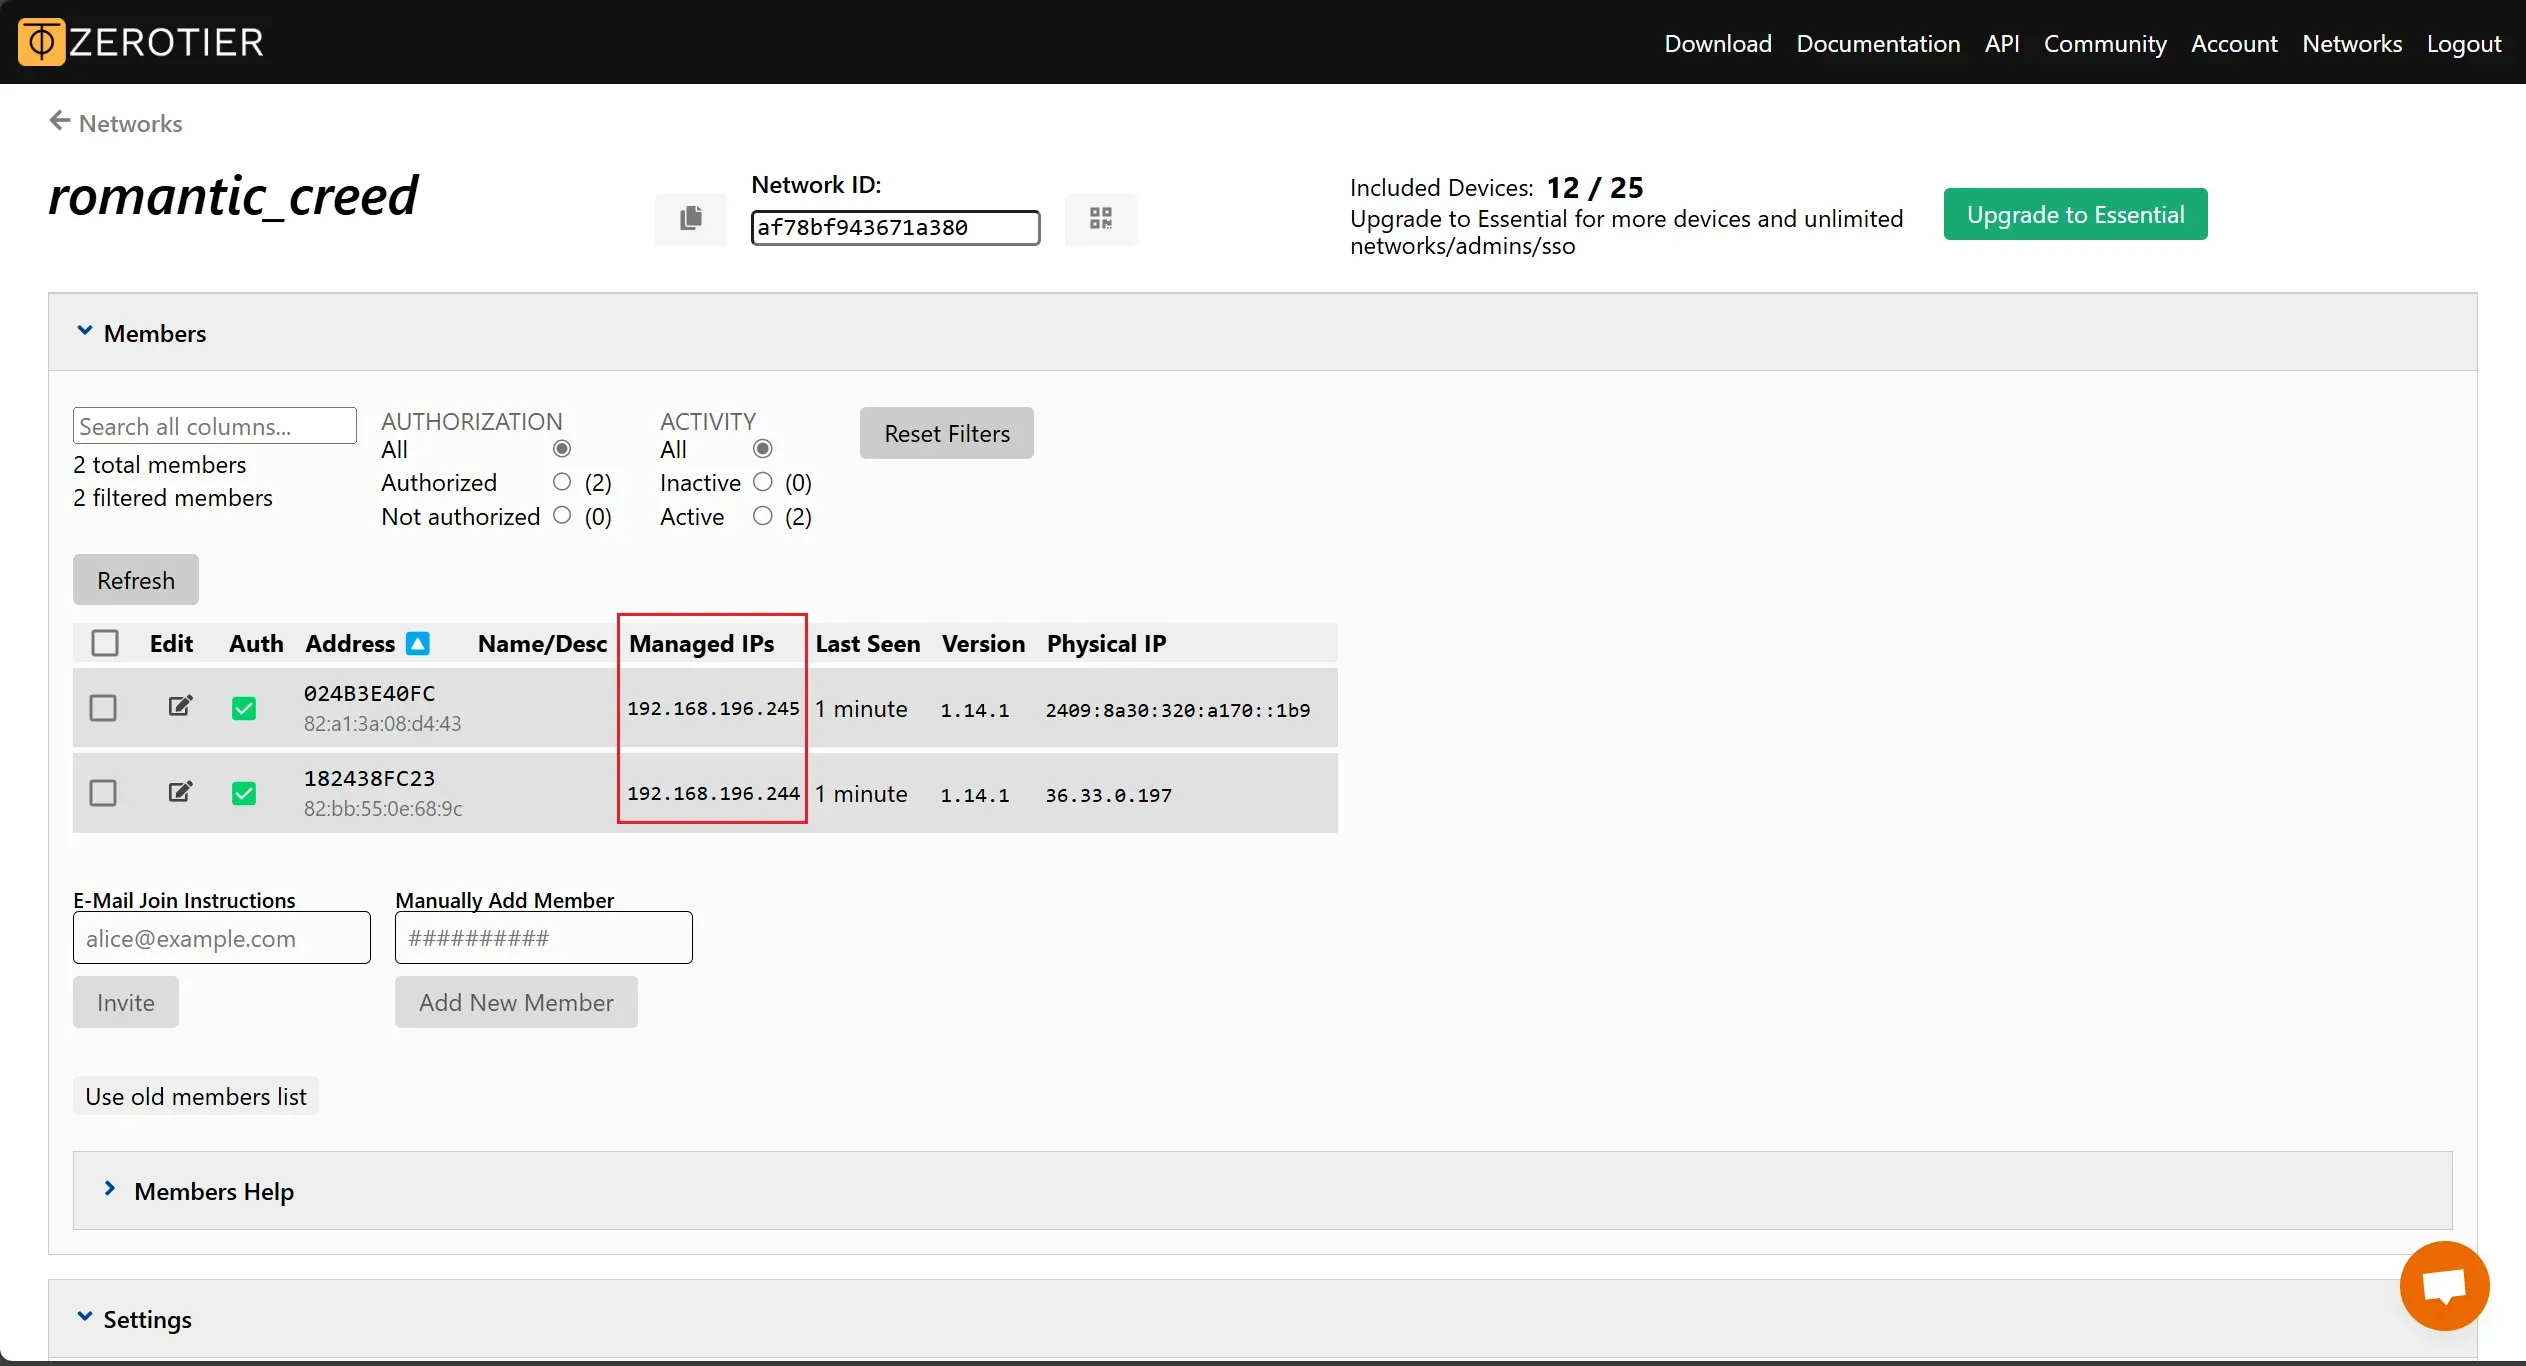This screenshot has width=2526, height=1366.
Task: Click the back arrow to Networks
Action: click(60, 122)
